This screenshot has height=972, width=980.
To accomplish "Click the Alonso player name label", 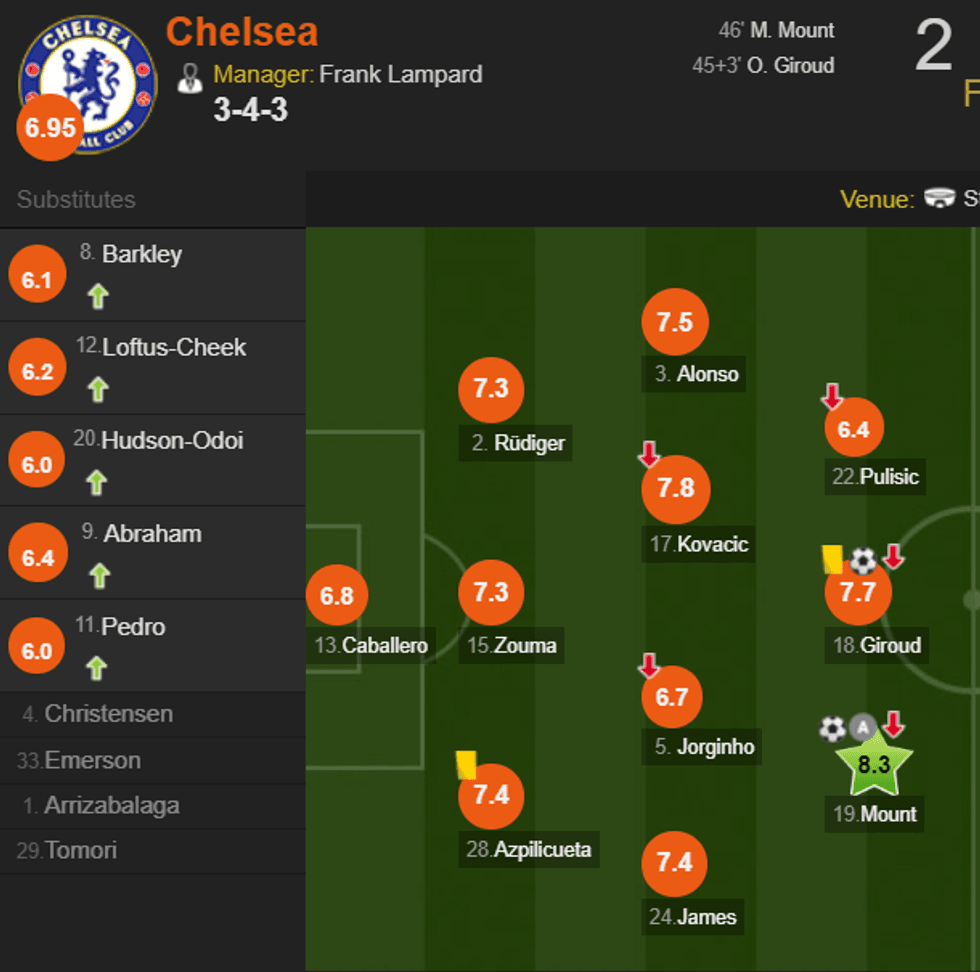I will (707, 375).
